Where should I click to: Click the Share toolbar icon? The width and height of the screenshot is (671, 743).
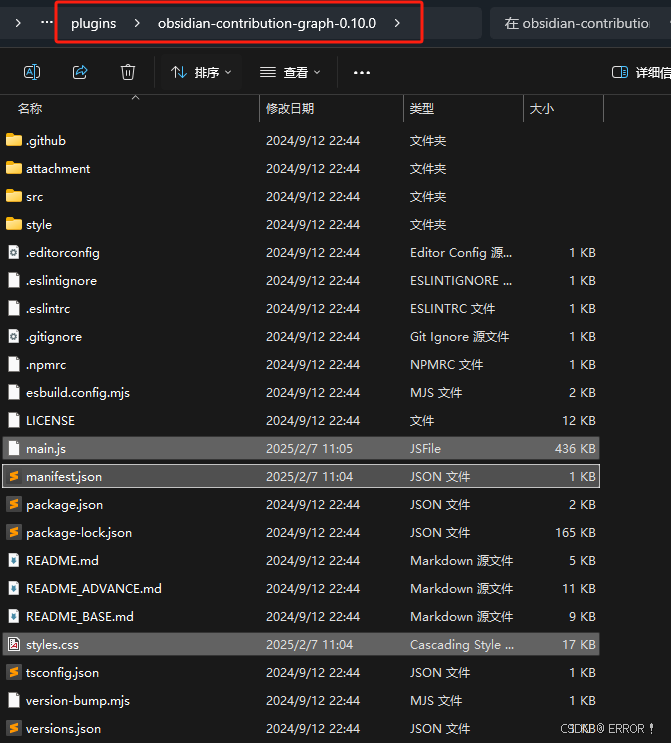coord(80,72)
